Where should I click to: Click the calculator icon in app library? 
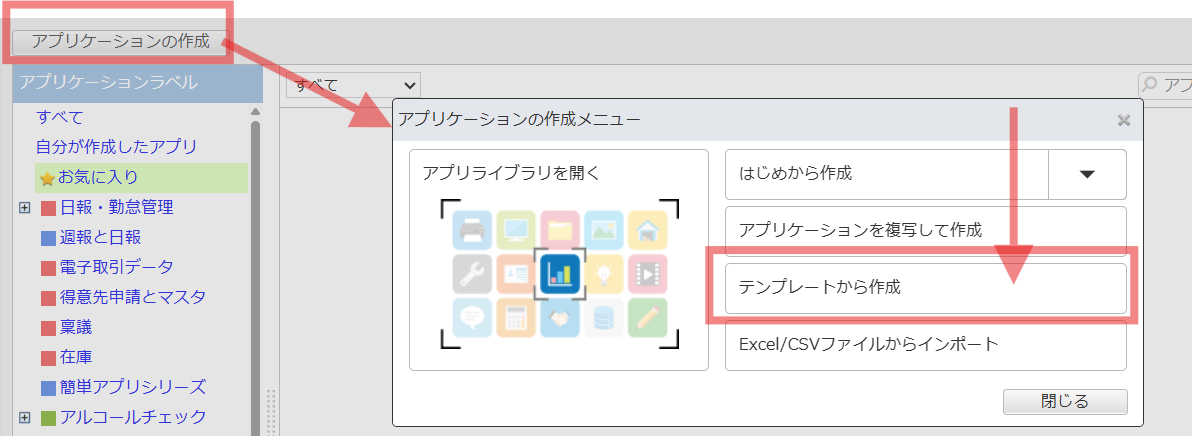point(516,317)
